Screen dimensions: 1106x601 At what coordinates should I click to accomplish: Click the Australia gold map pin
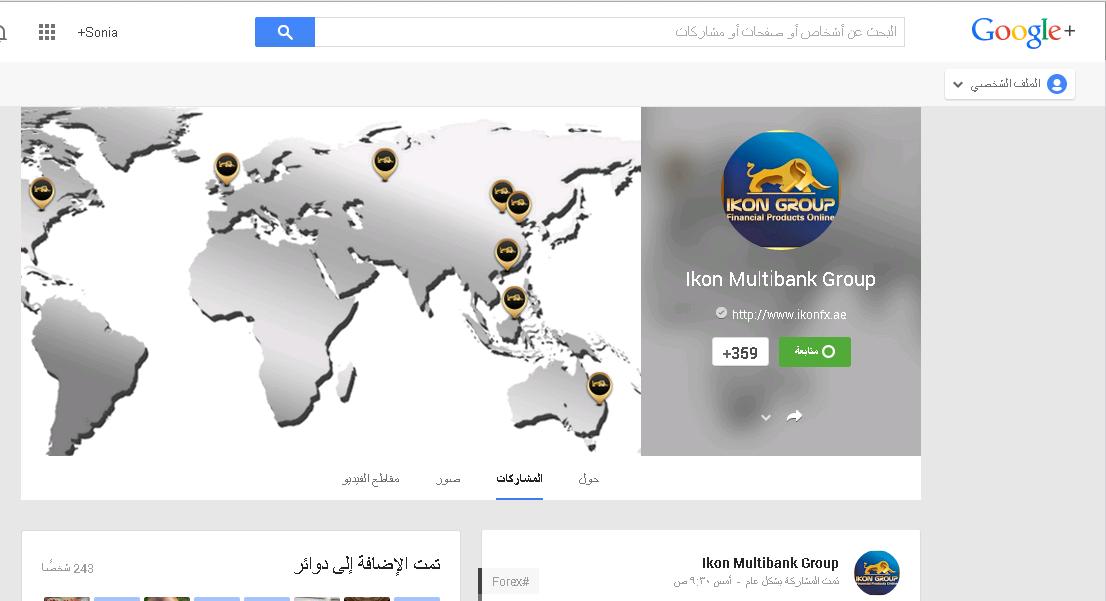(599, 387)
